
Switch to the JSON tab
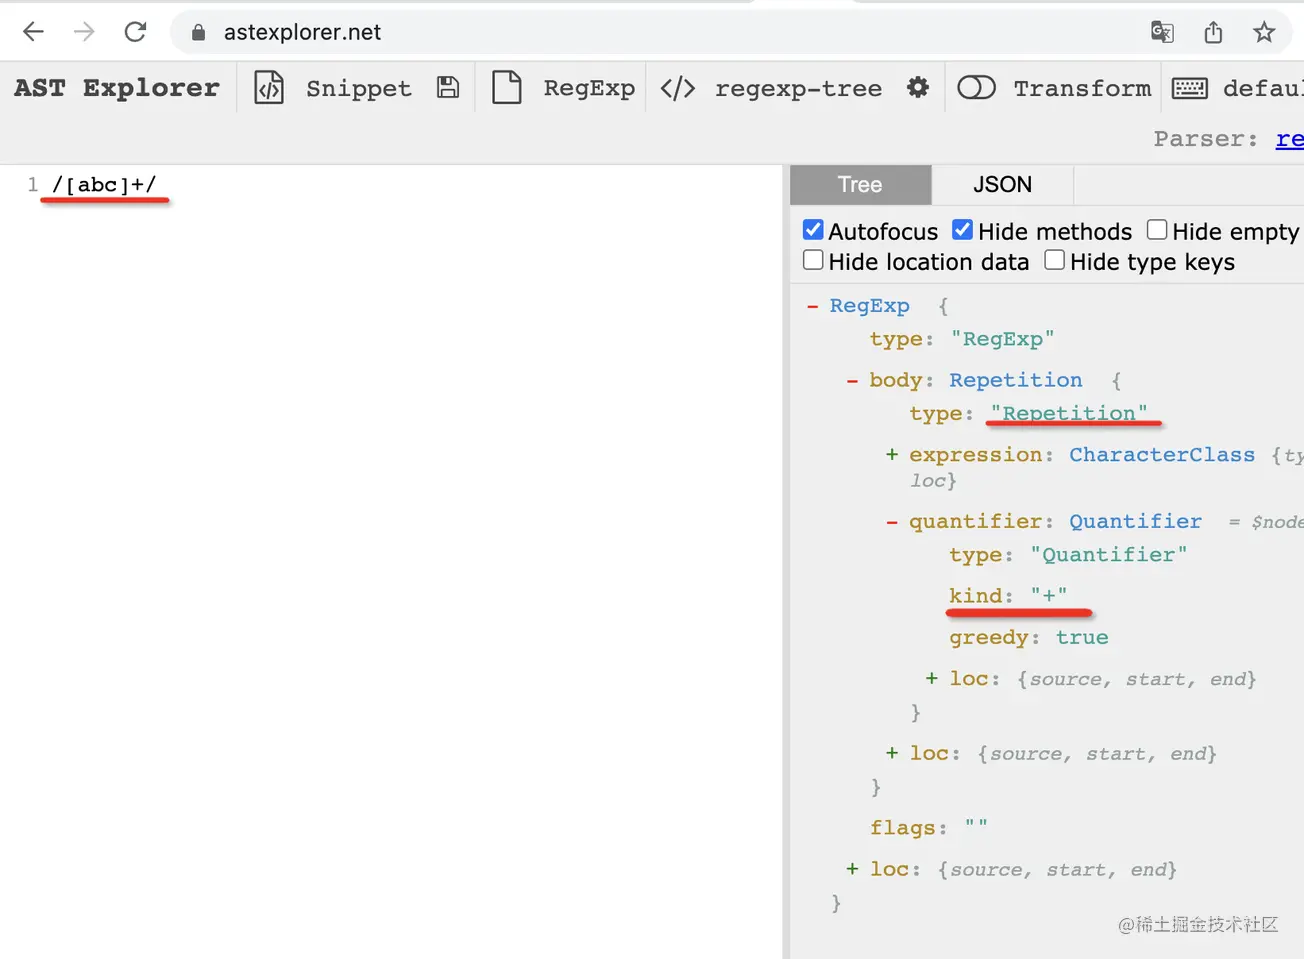1002,185
